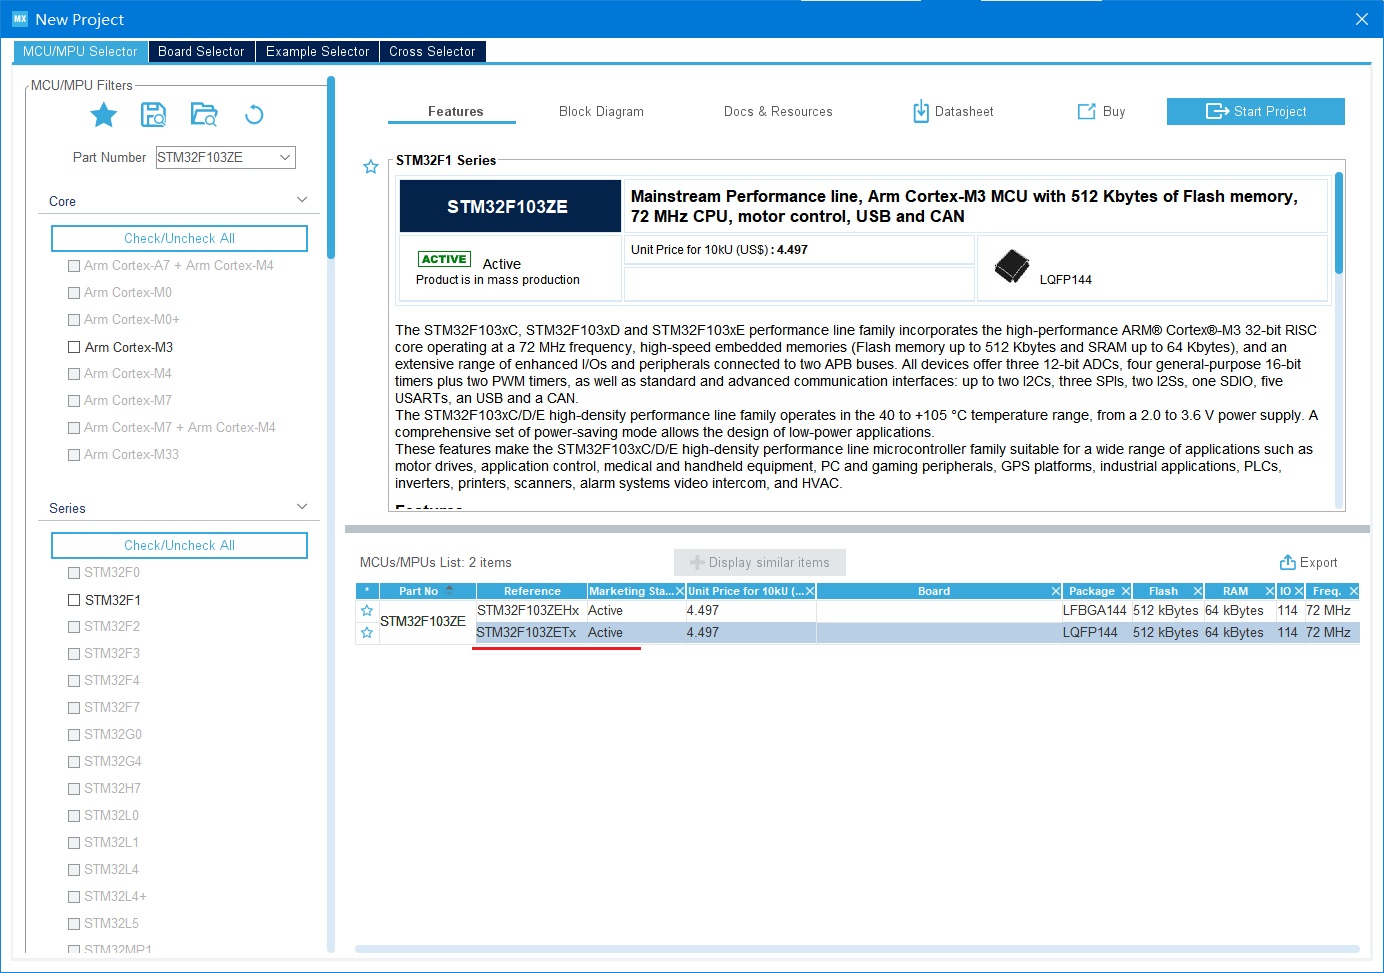Screen dimensions: 1384x973
Task: Click the favorites star in MCU/MPU Filters
Action: (x=104, y=115)
